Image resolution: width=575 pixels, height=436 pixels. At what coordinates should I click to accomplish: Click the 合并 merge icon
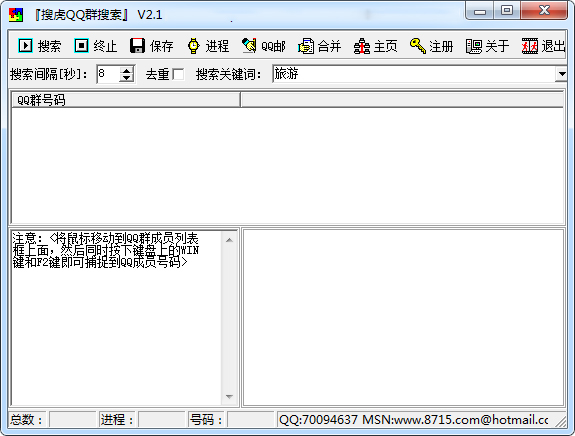[306, 46]
